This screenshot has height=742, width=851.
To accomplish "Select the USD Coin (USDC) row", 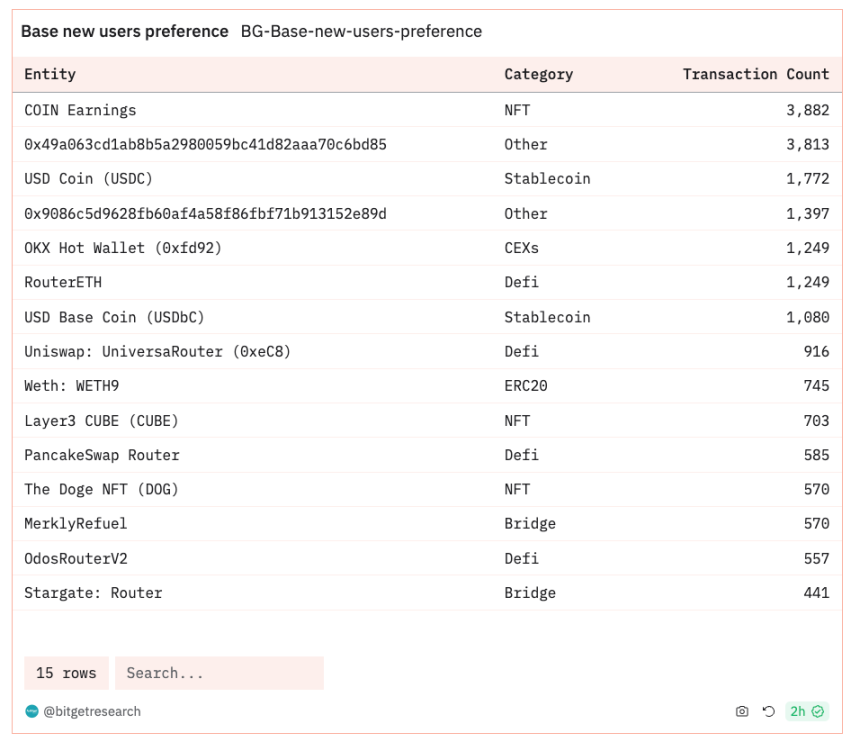I will (427, 179).
